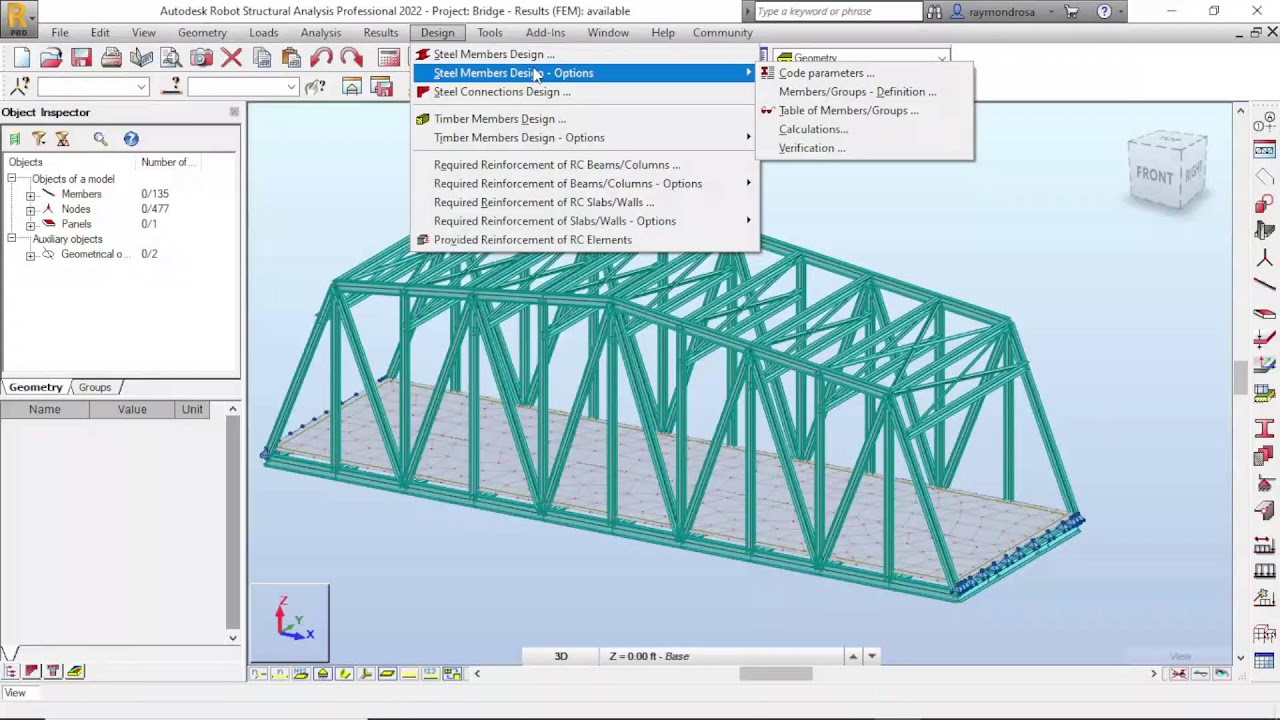
Task: Open the Geometry menu
Action: (202, 32)
